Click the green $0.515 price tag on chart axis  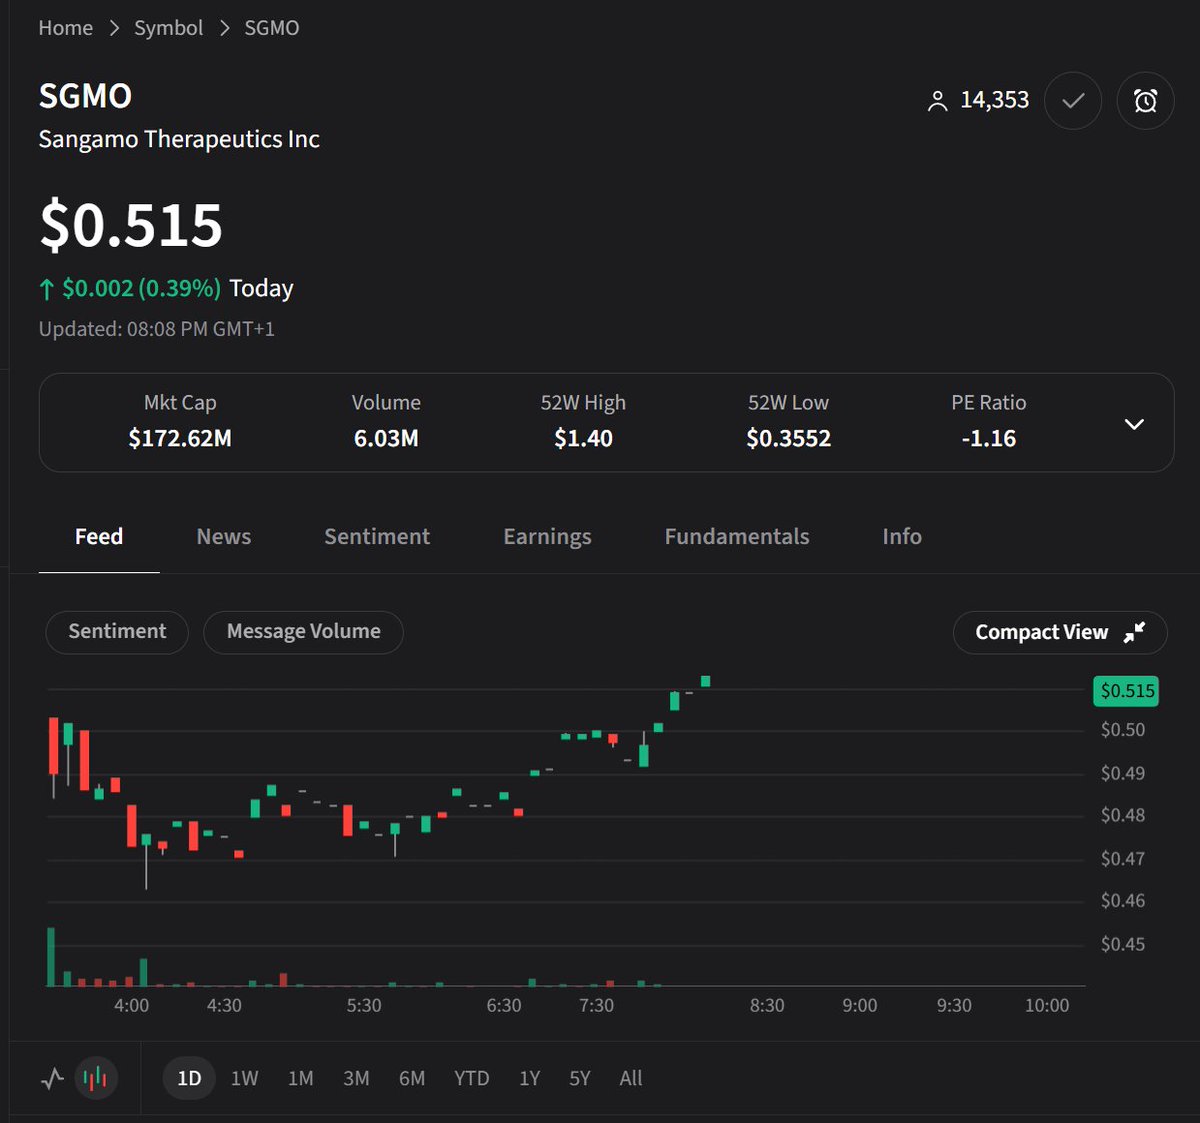pyautogui.click(x=1127, y=690)
